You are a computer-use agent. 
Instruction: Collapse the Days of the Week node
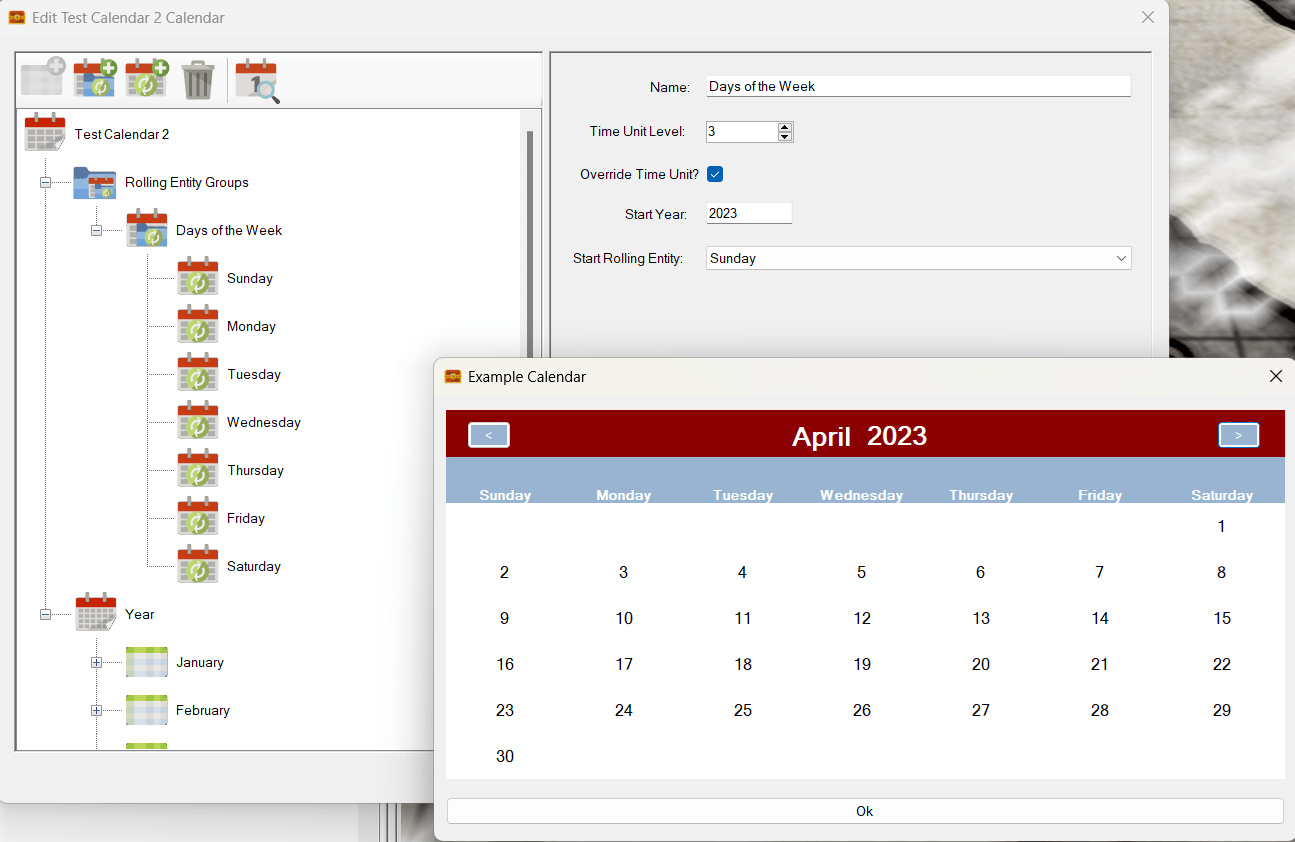(x=97, y=230)
